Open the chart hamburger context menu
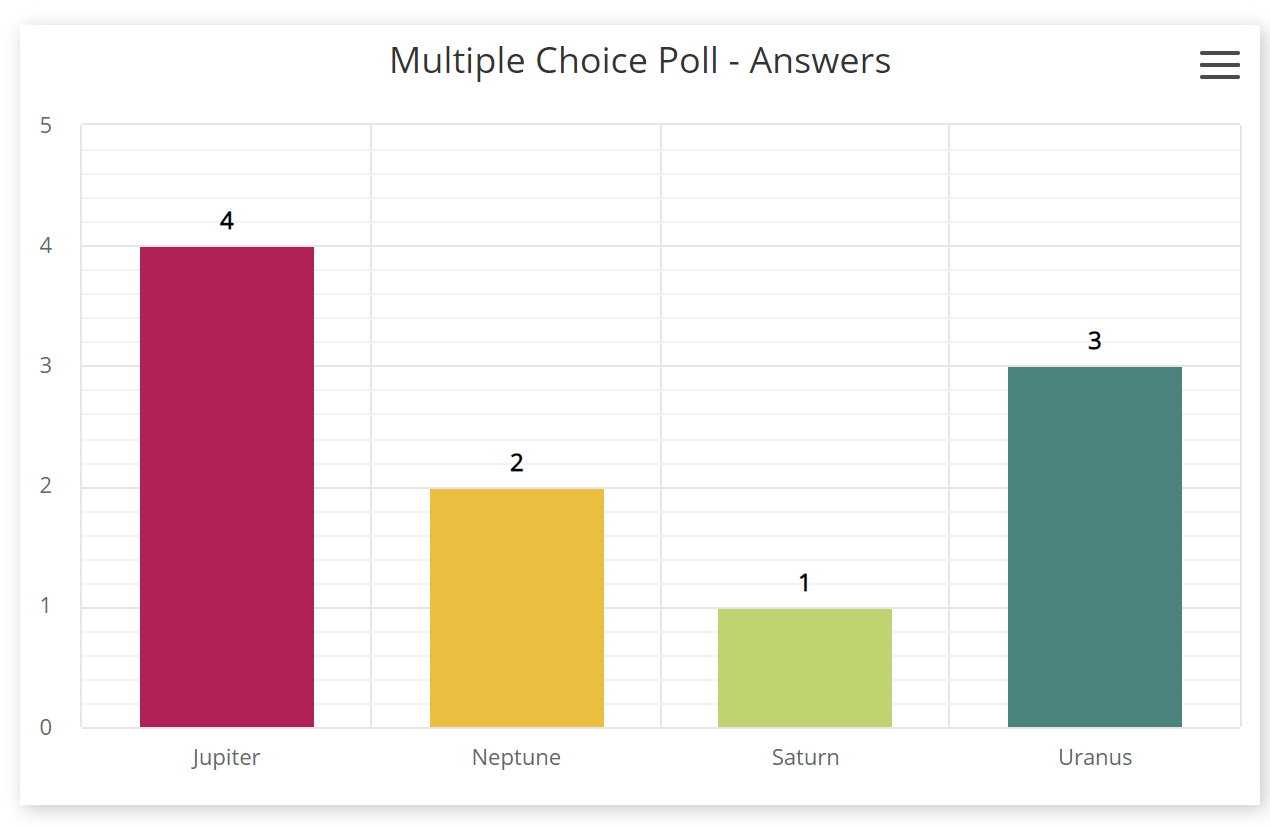 (x=1219, y=65)
